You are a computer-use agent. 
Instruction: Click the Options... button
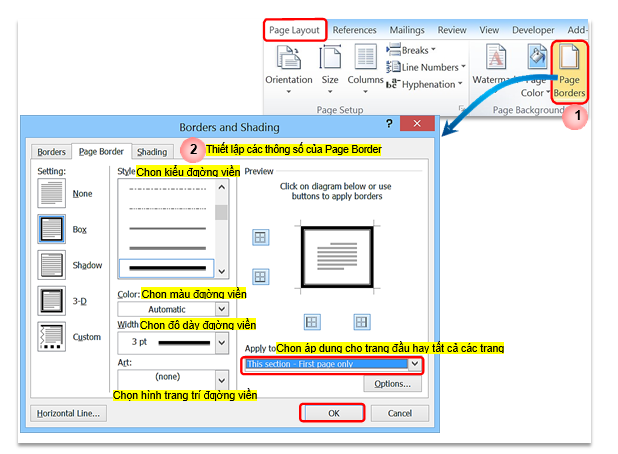point(392,384)
